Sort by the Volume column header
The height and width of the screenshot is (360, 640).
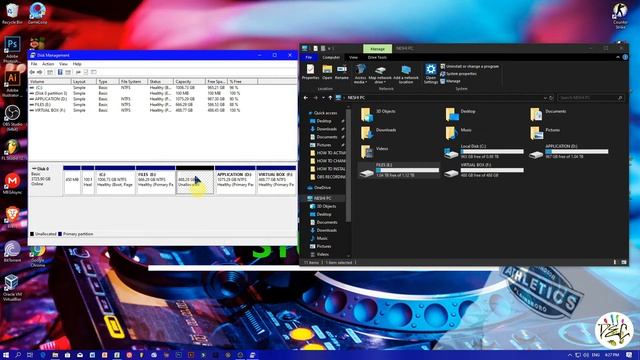50,82
